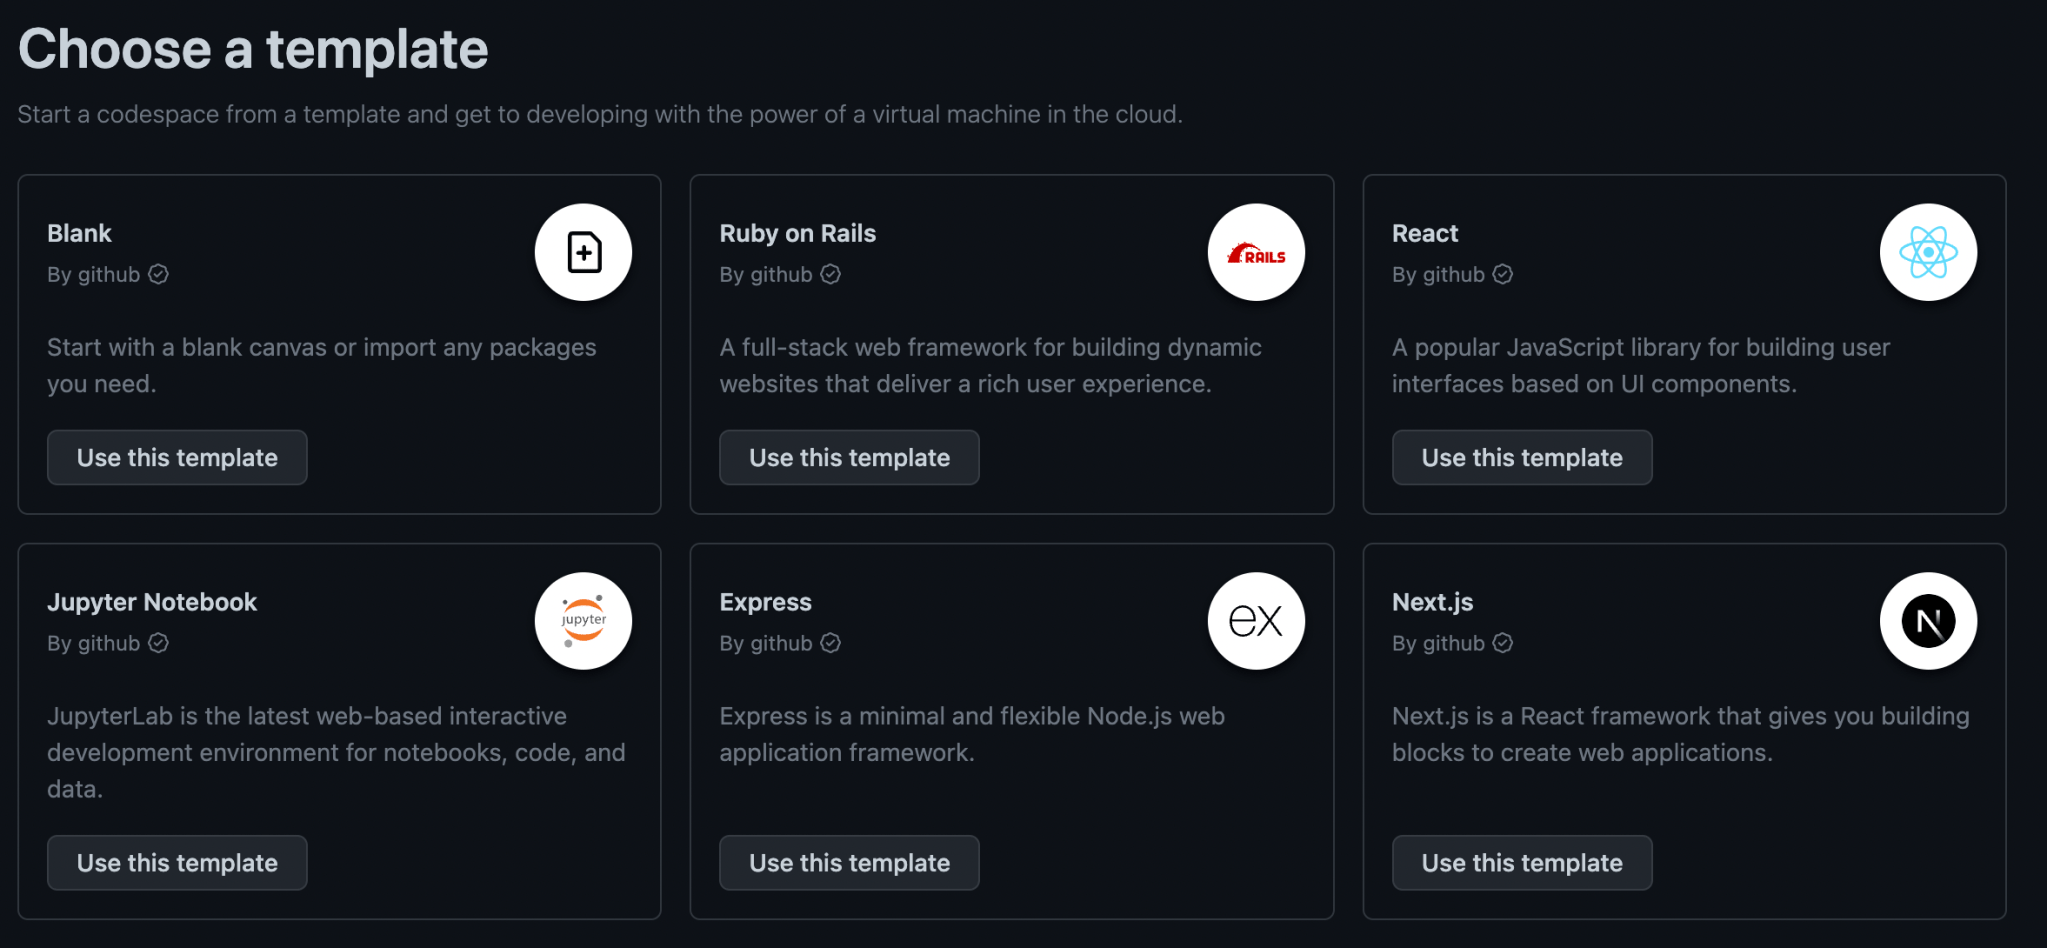This screenshot has width=2047, height=948.
Task: Click the Ruby on Rails logo
Action: (x=1256, y=252)
